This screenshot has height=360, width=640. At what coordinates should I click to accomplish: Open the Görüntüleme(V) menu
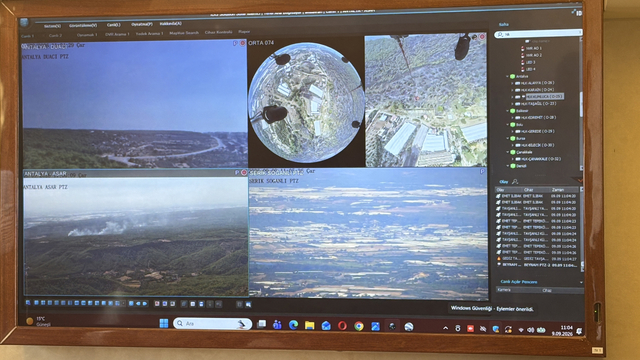point(83,25)
